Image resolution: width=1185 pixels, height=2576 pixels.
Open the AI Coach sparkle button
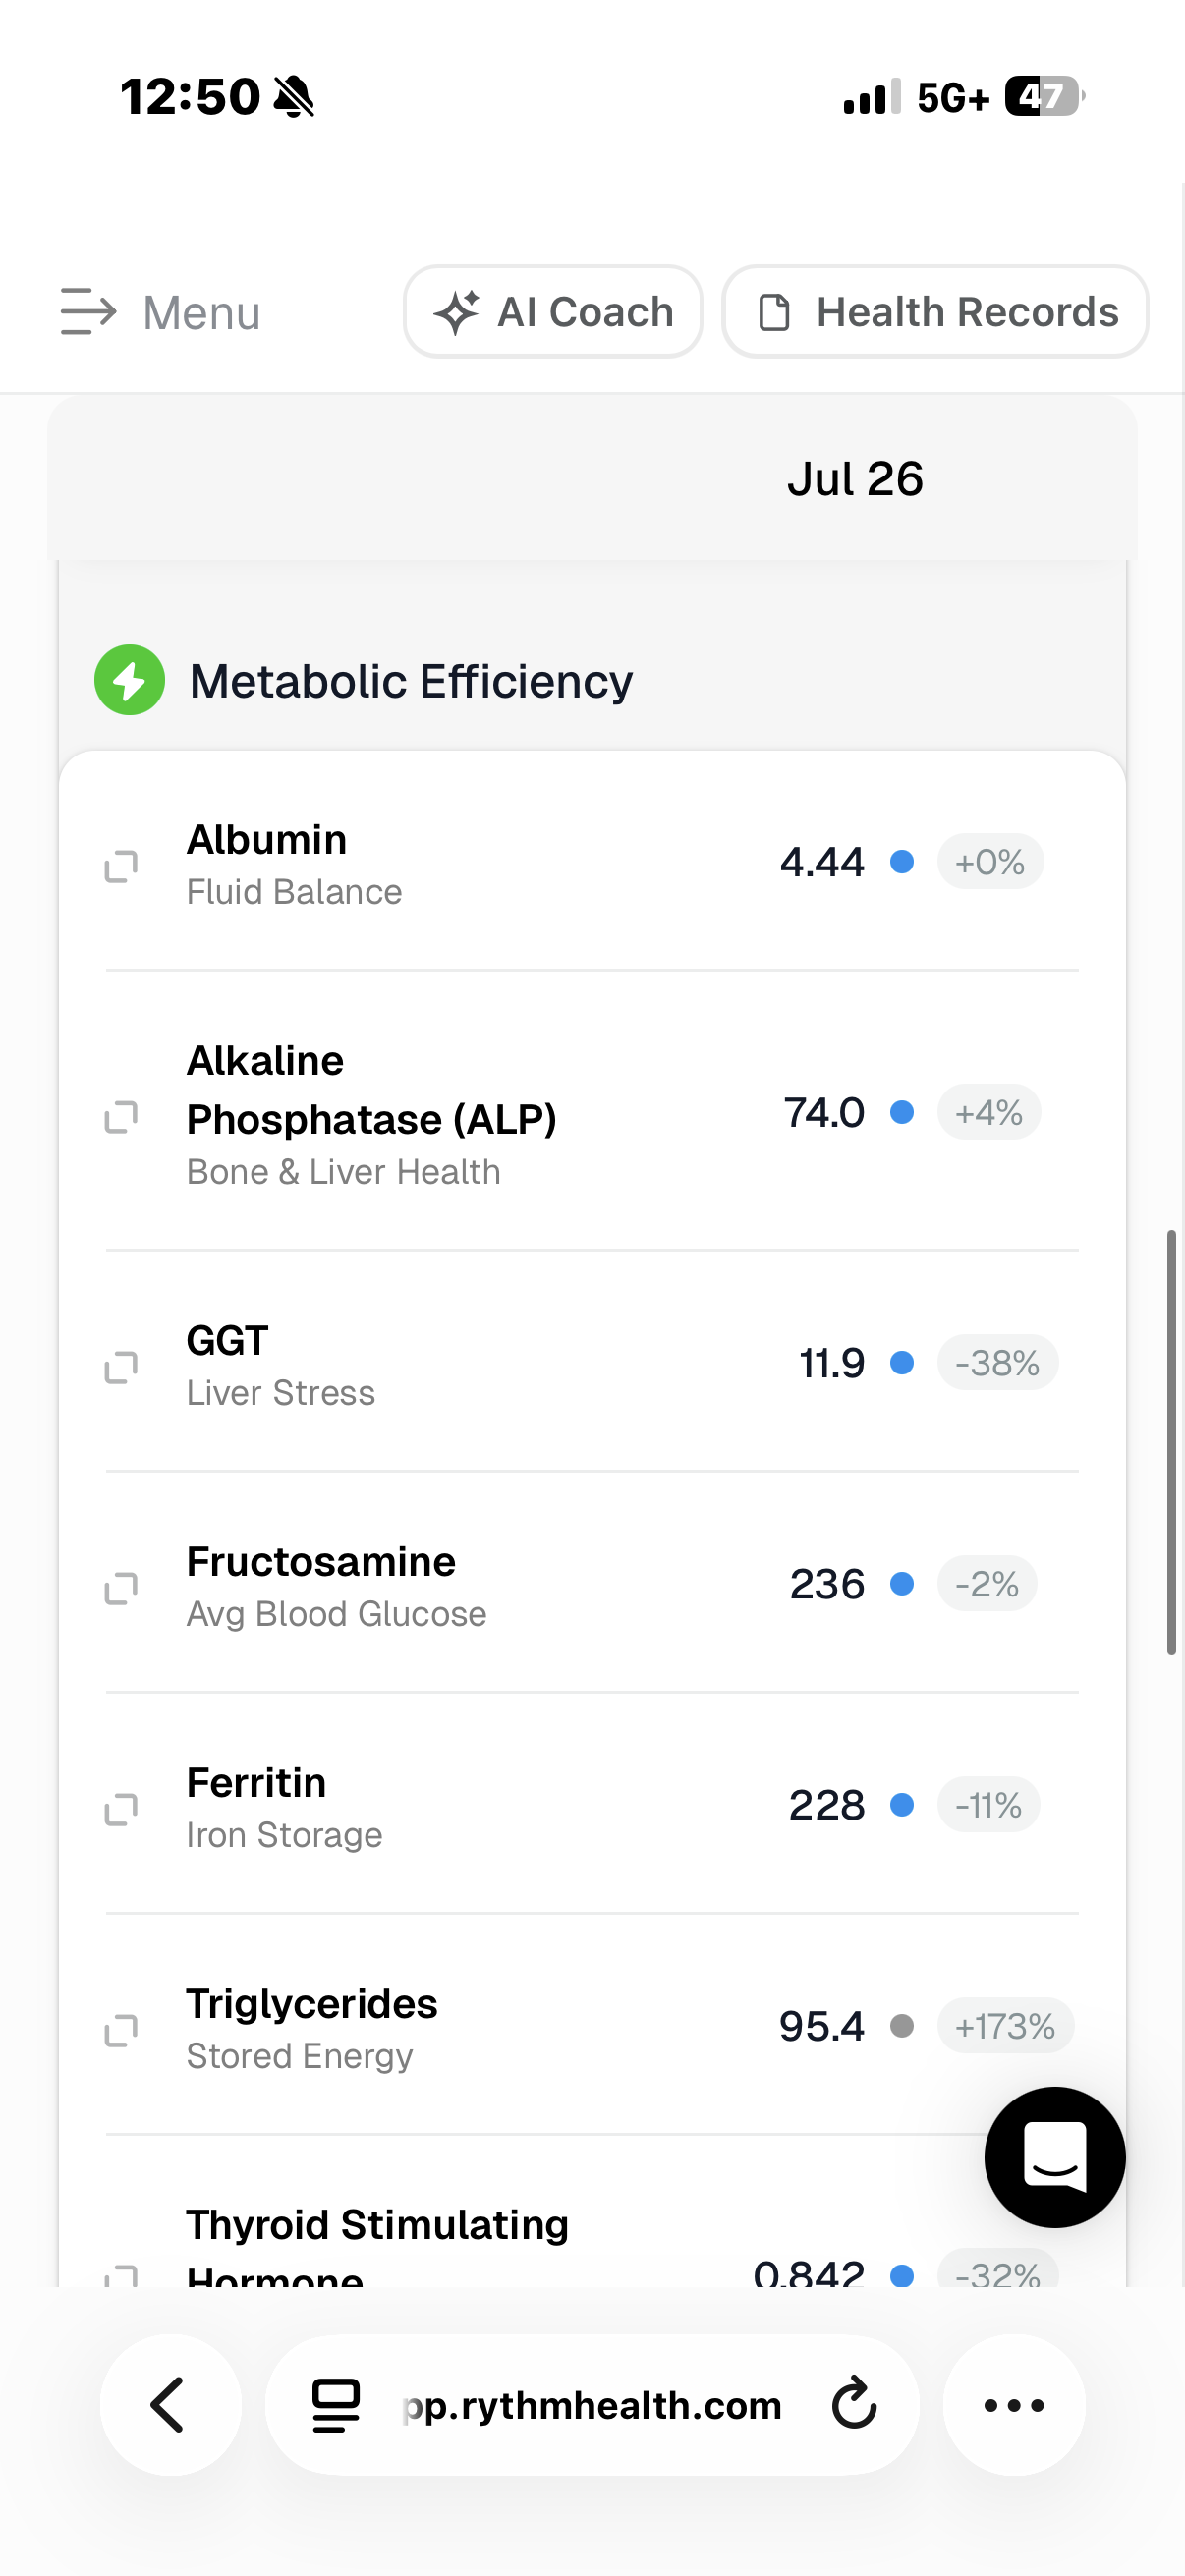[x=553, y=311]
